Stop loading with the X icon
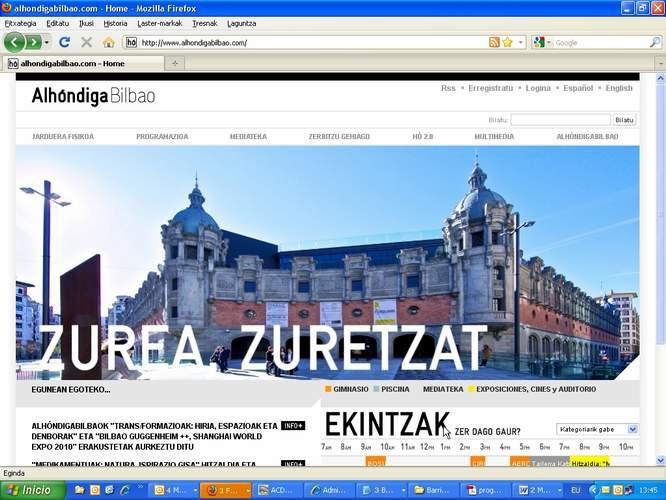This screenshot has height=500, width=666. coord(86,42)
